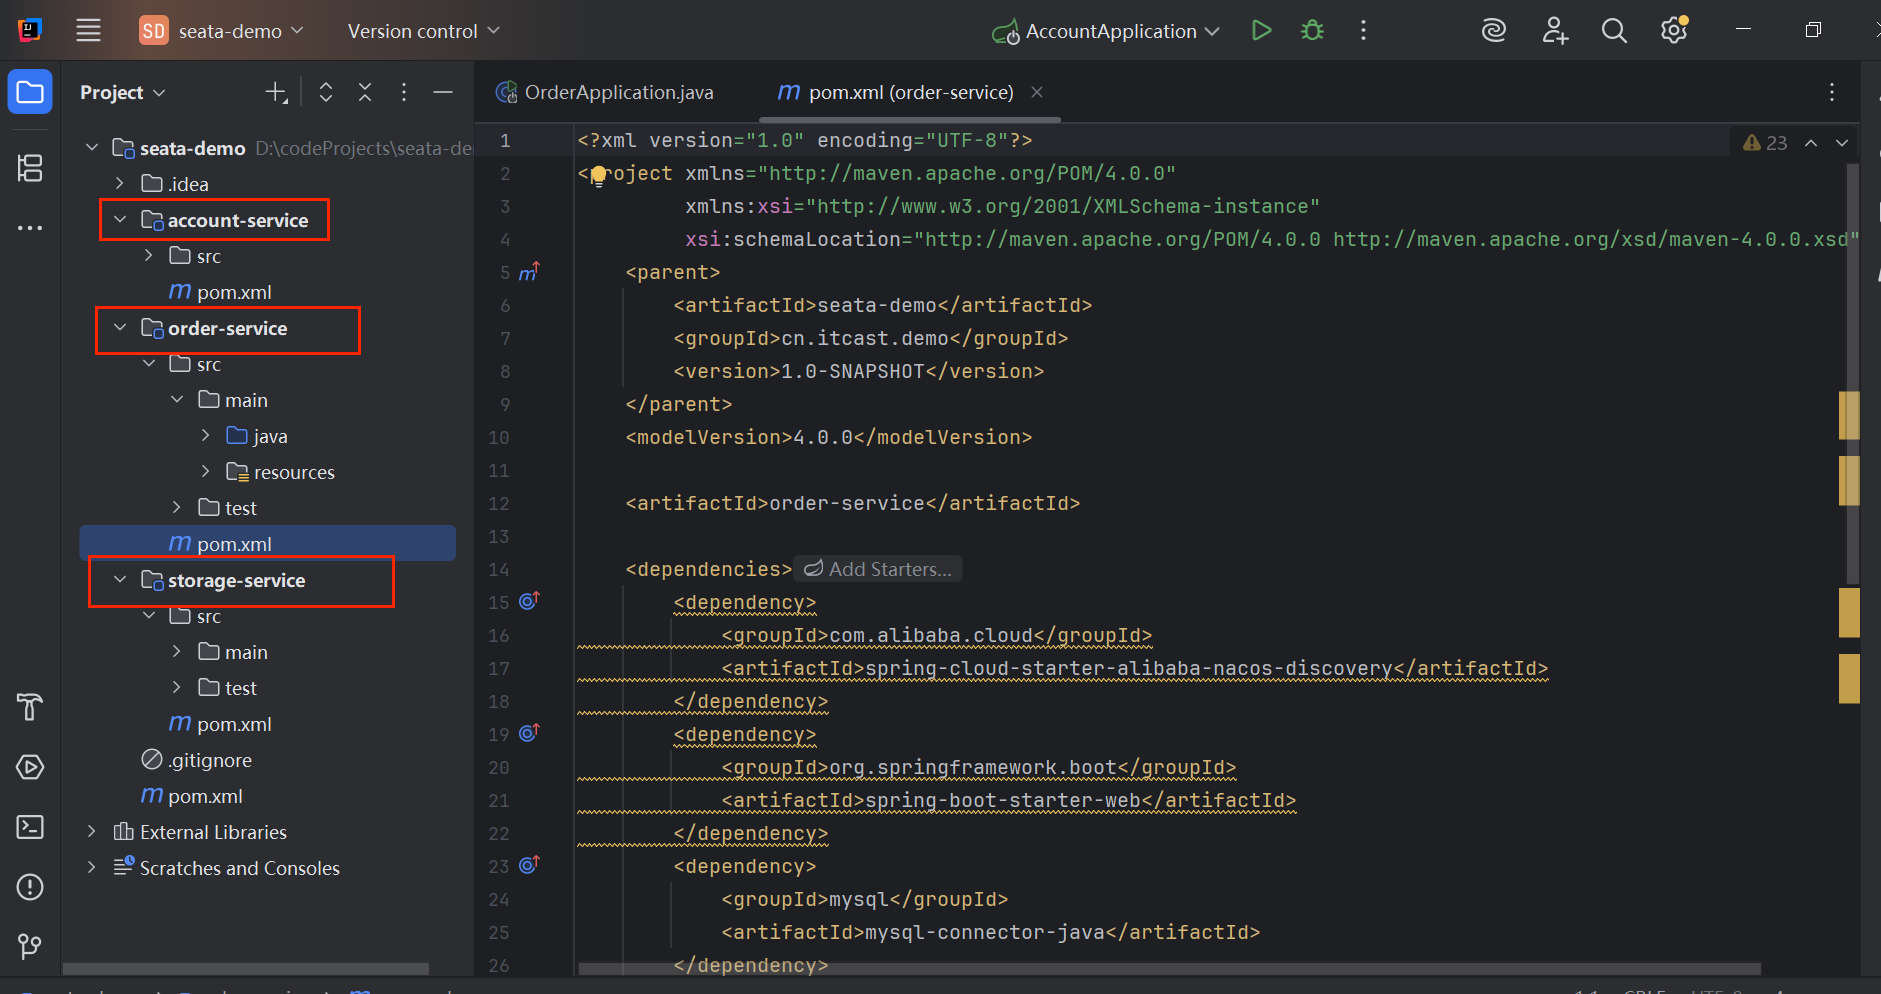Open Project panel options menu
Image resolution: width=1881 pixels, height=994 pixels.
click(x=404, y=93)
